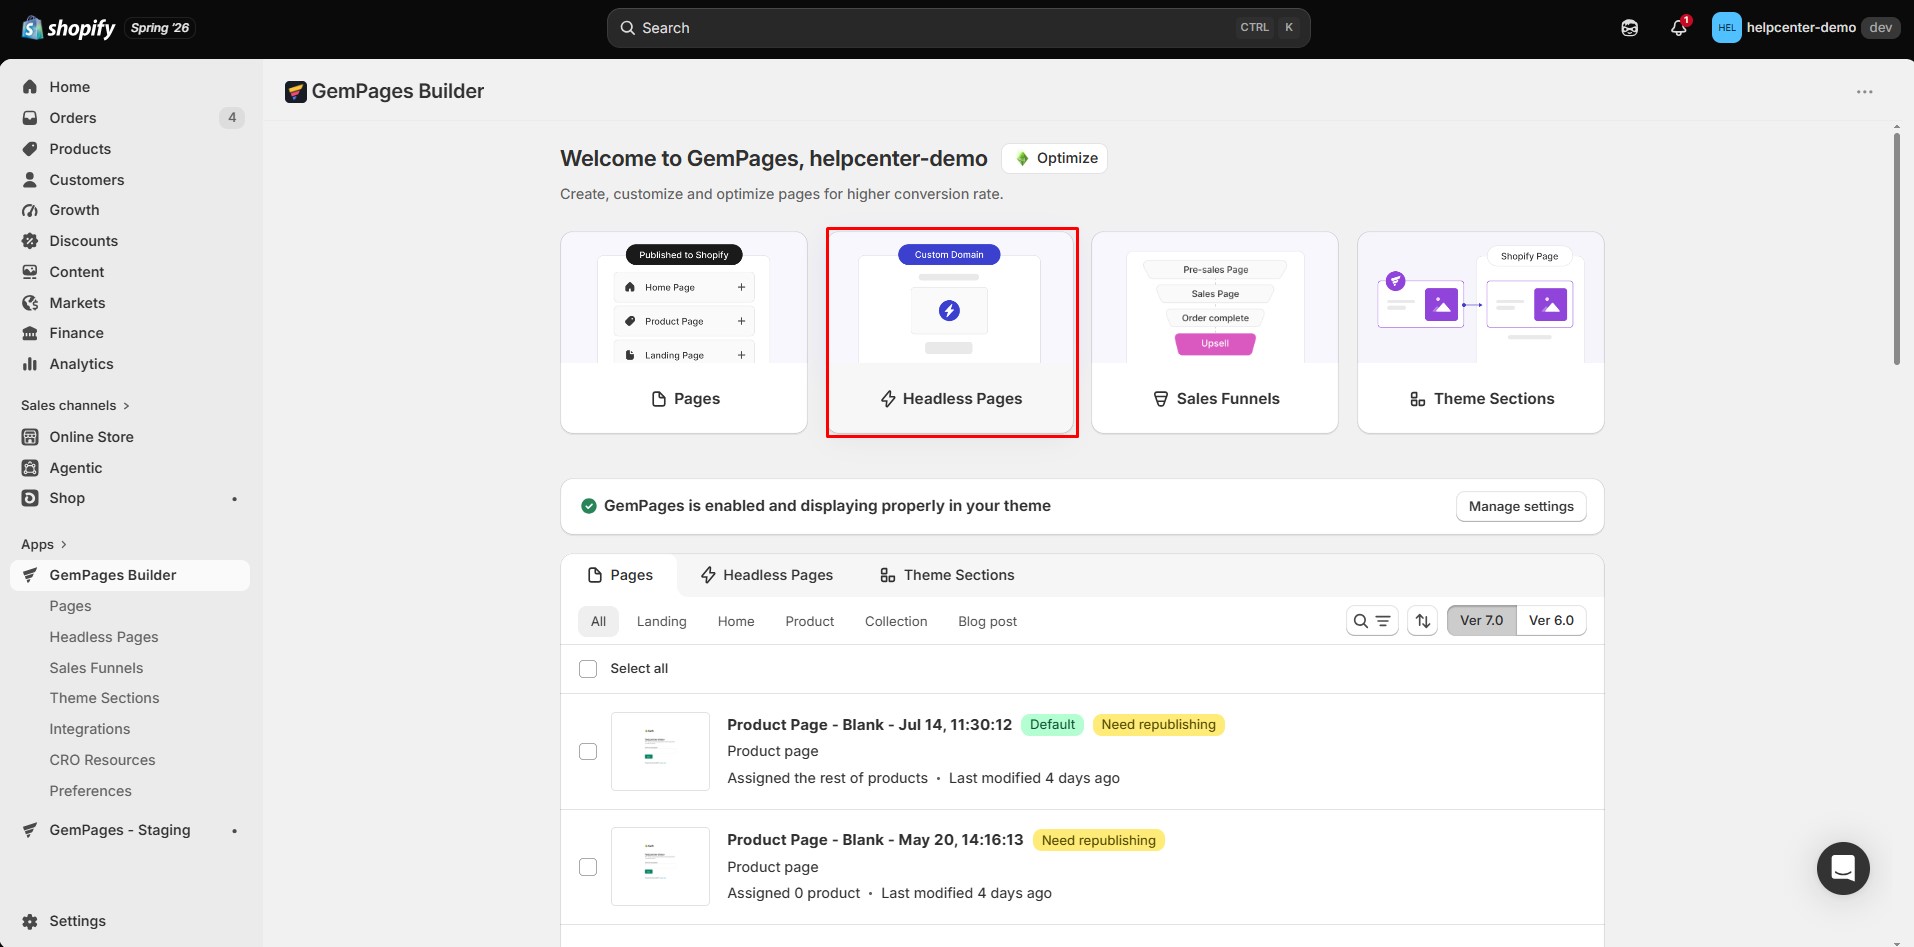Click the Orders count badge 4
The width and height of the screenshot is (1914, 947).
232,118
